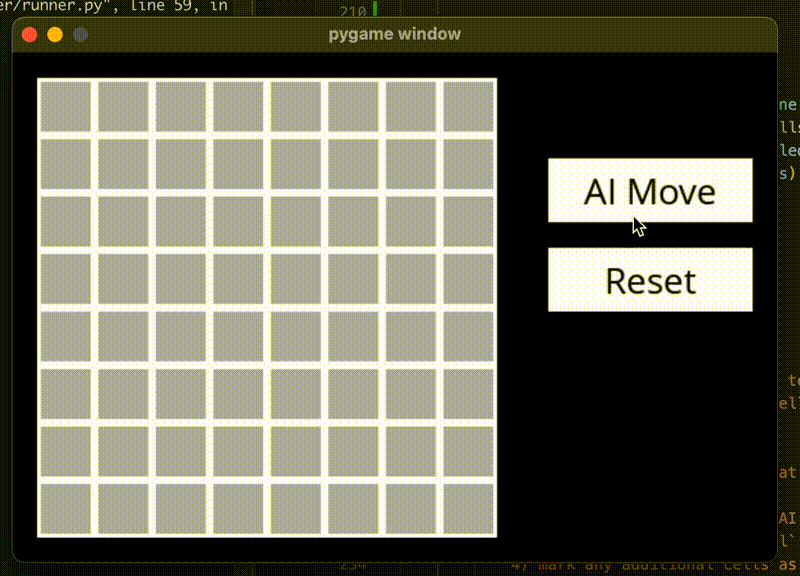Image resolution: width=800 pixels, height=576 pixels.
Task: Reveal cell in row 7, column 5
Action: tap(296, 452)
